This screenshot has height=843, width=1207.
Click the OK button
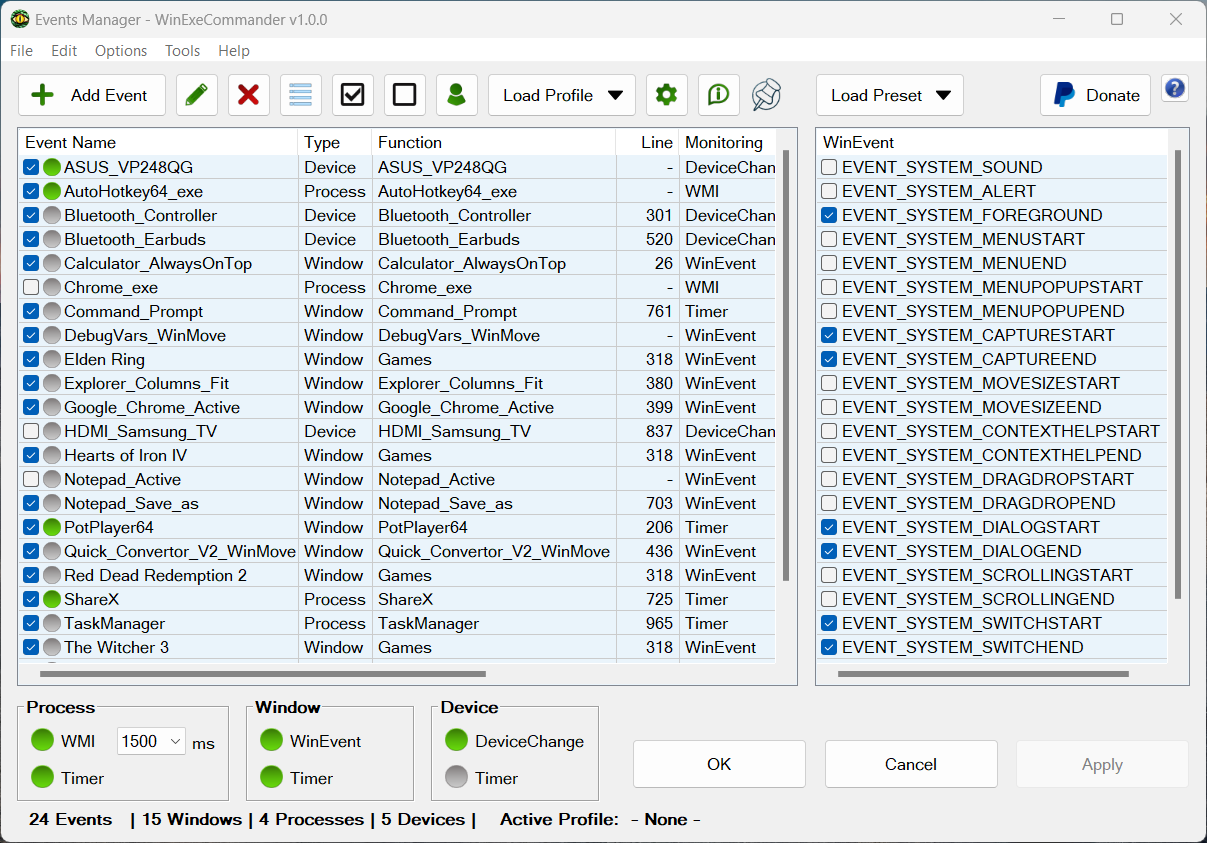click(719, 764)
